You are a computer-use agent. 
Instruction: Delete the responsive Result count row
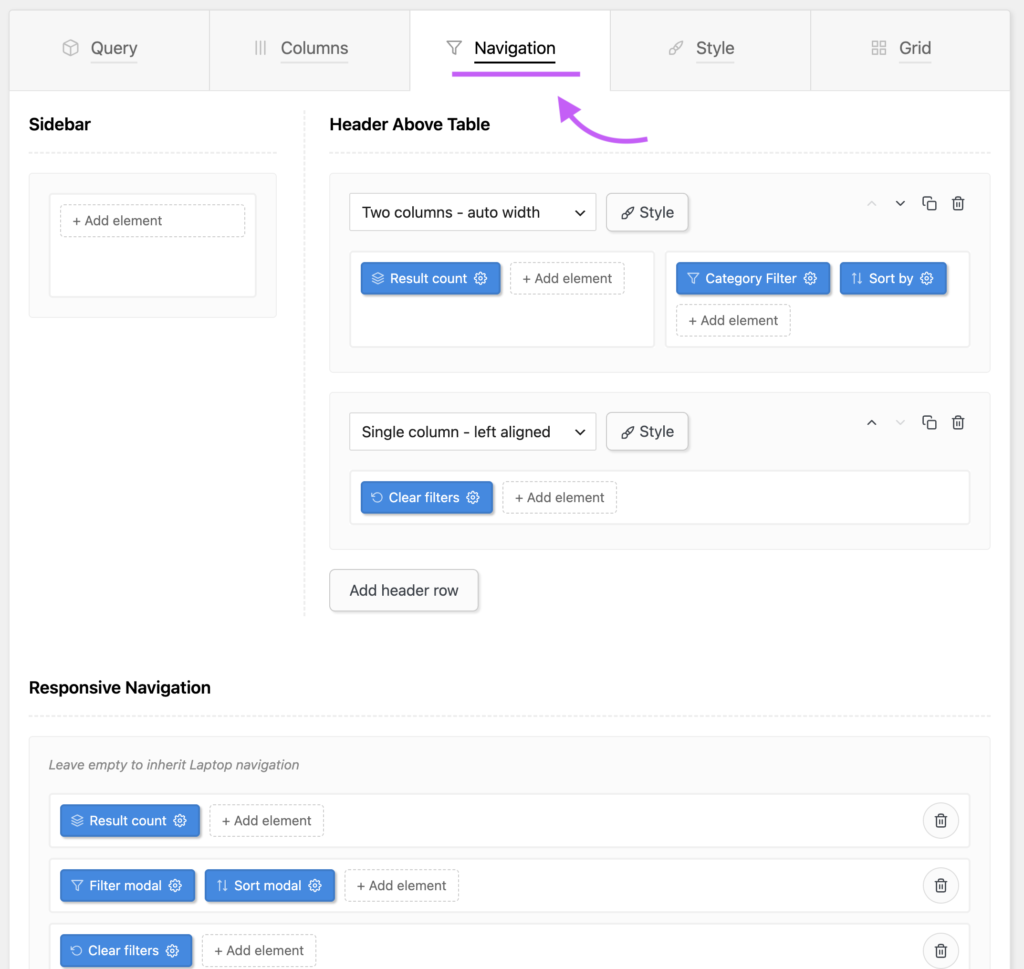coord(940,821)
